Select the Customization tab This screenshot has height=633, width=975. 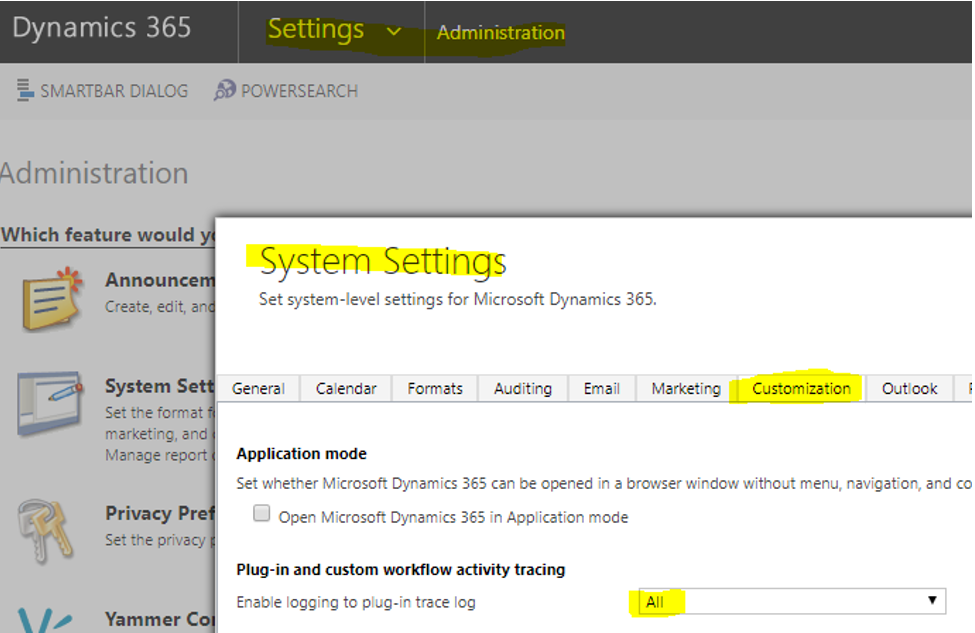pyautogui.click(x=802, y=389)
